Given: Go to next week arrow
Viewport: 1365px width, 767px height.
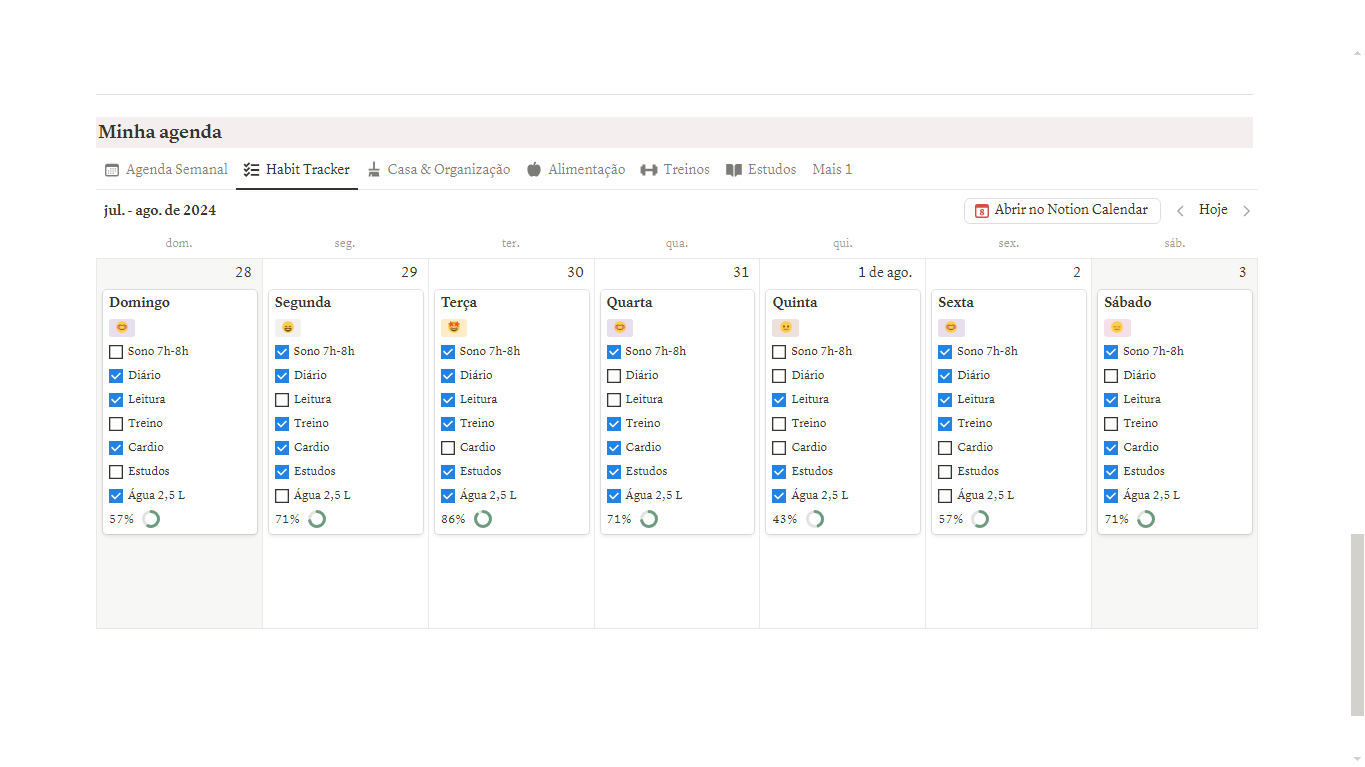Looking at the screenshot, I should click(x=1246, y=211).
